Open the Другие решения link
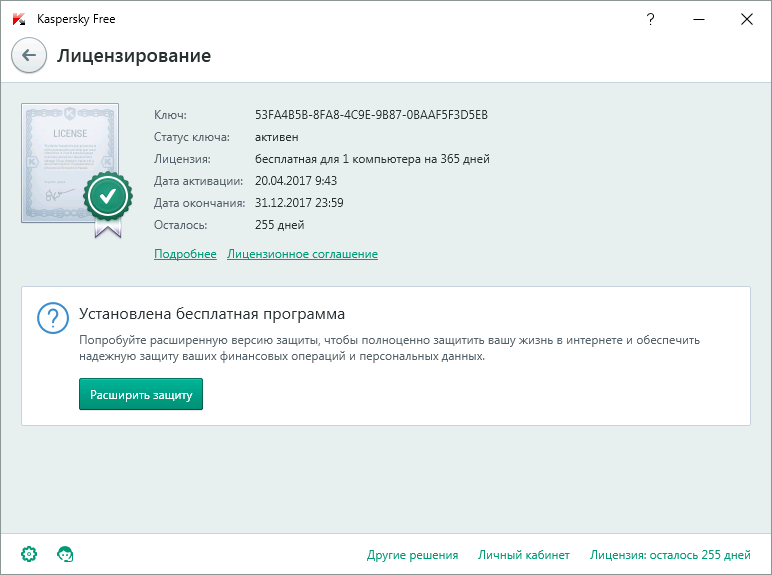The height and width of the screenshot is (575, 772). coord(413,555)
